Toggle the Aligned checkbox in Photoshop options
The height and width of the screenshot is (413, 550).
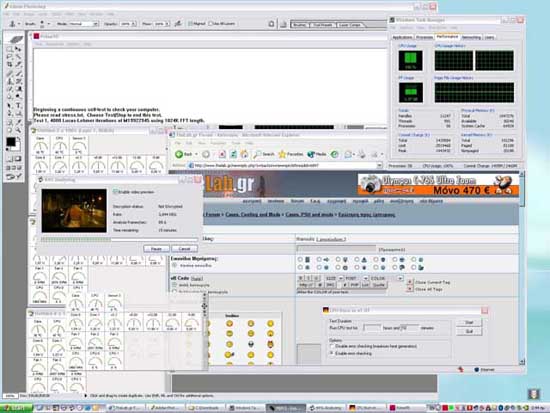click(190, 24)
